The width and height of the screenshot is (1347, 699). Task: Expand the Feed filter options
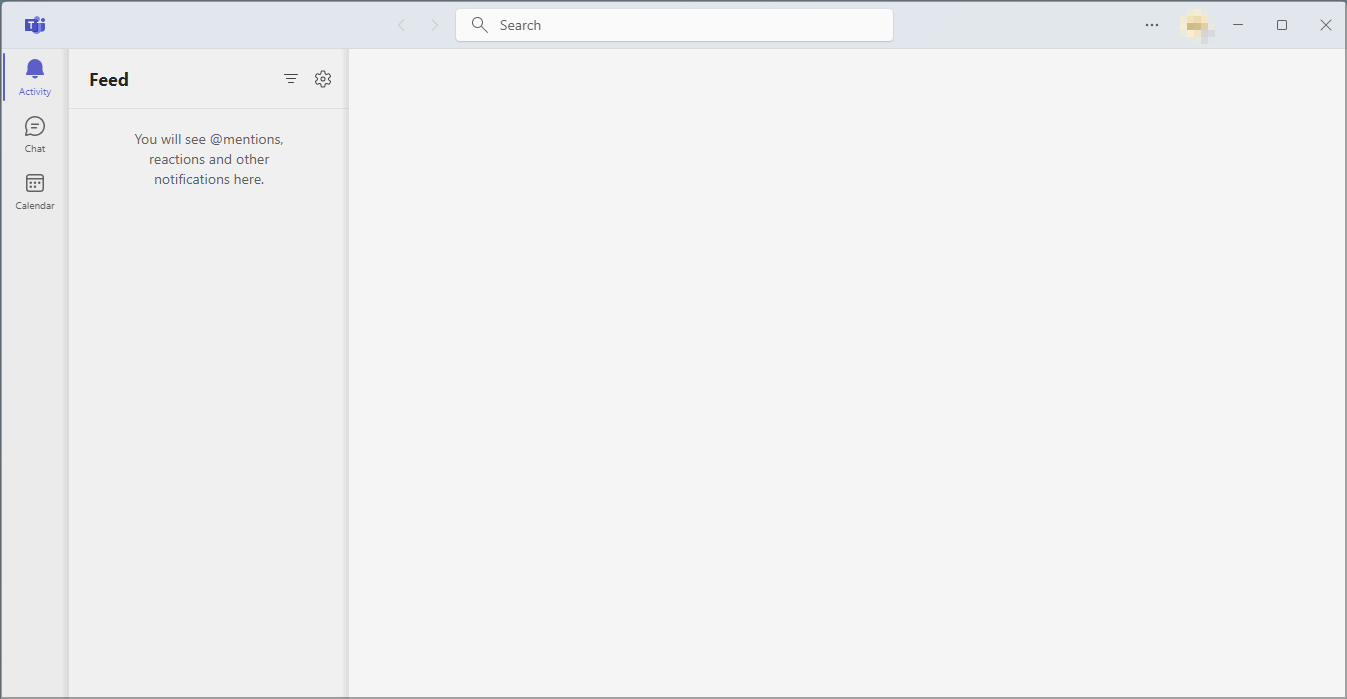point(291,78)
